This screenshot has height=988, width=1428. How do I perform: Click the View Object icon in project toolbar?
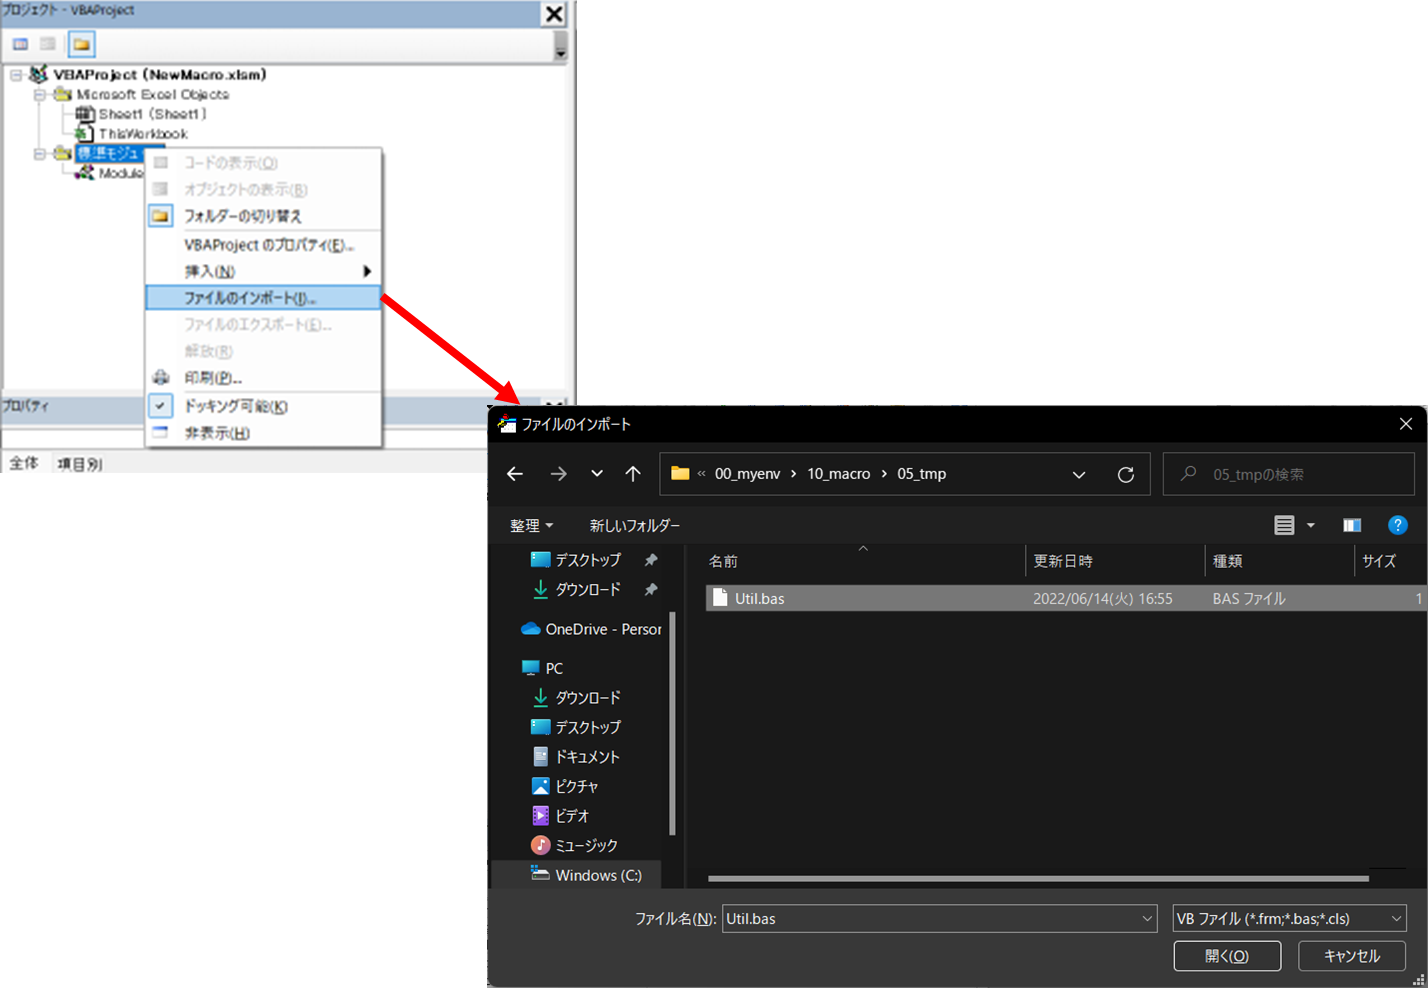(48, 44)
